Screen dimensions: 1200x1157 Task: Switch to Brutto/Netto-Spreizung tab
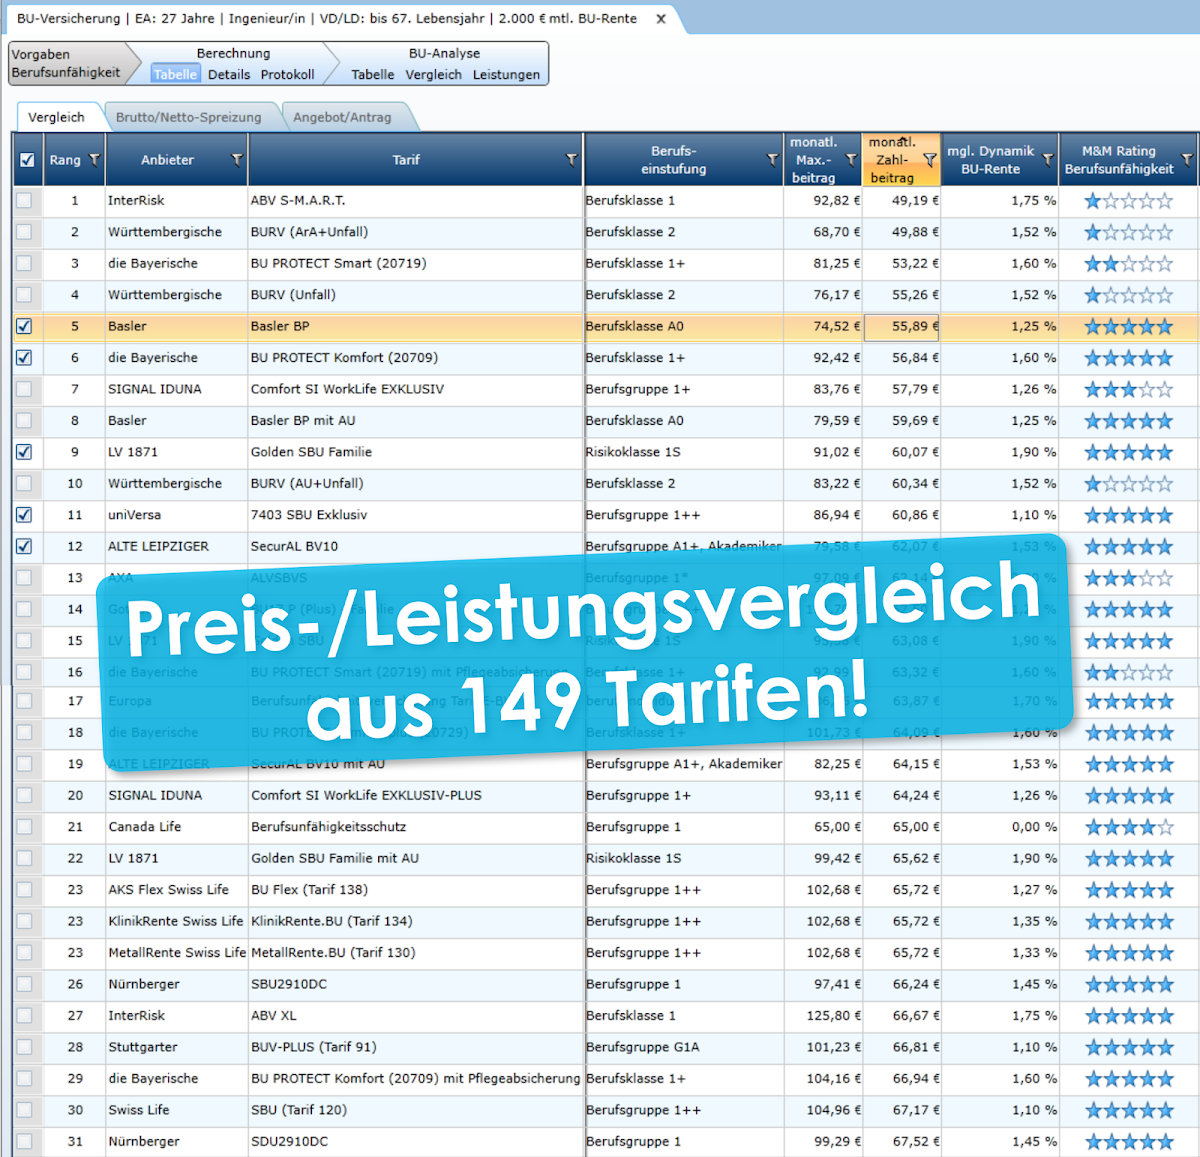[x=188, y=117]
